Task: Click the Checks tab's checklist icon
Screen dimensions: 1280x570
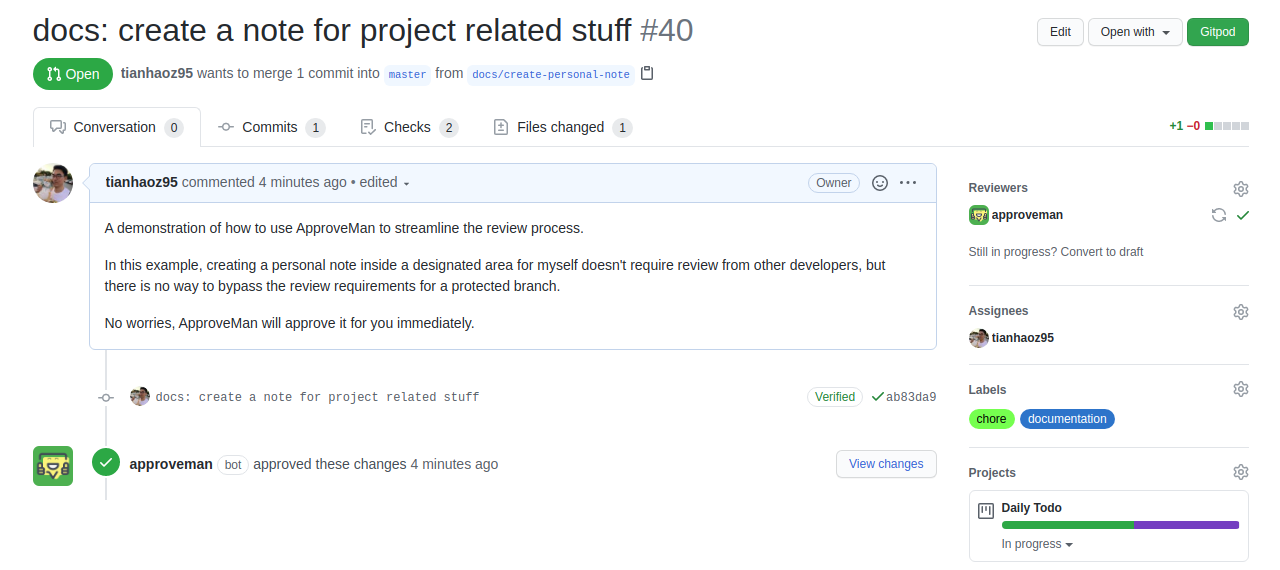Action: coord(368,127)
